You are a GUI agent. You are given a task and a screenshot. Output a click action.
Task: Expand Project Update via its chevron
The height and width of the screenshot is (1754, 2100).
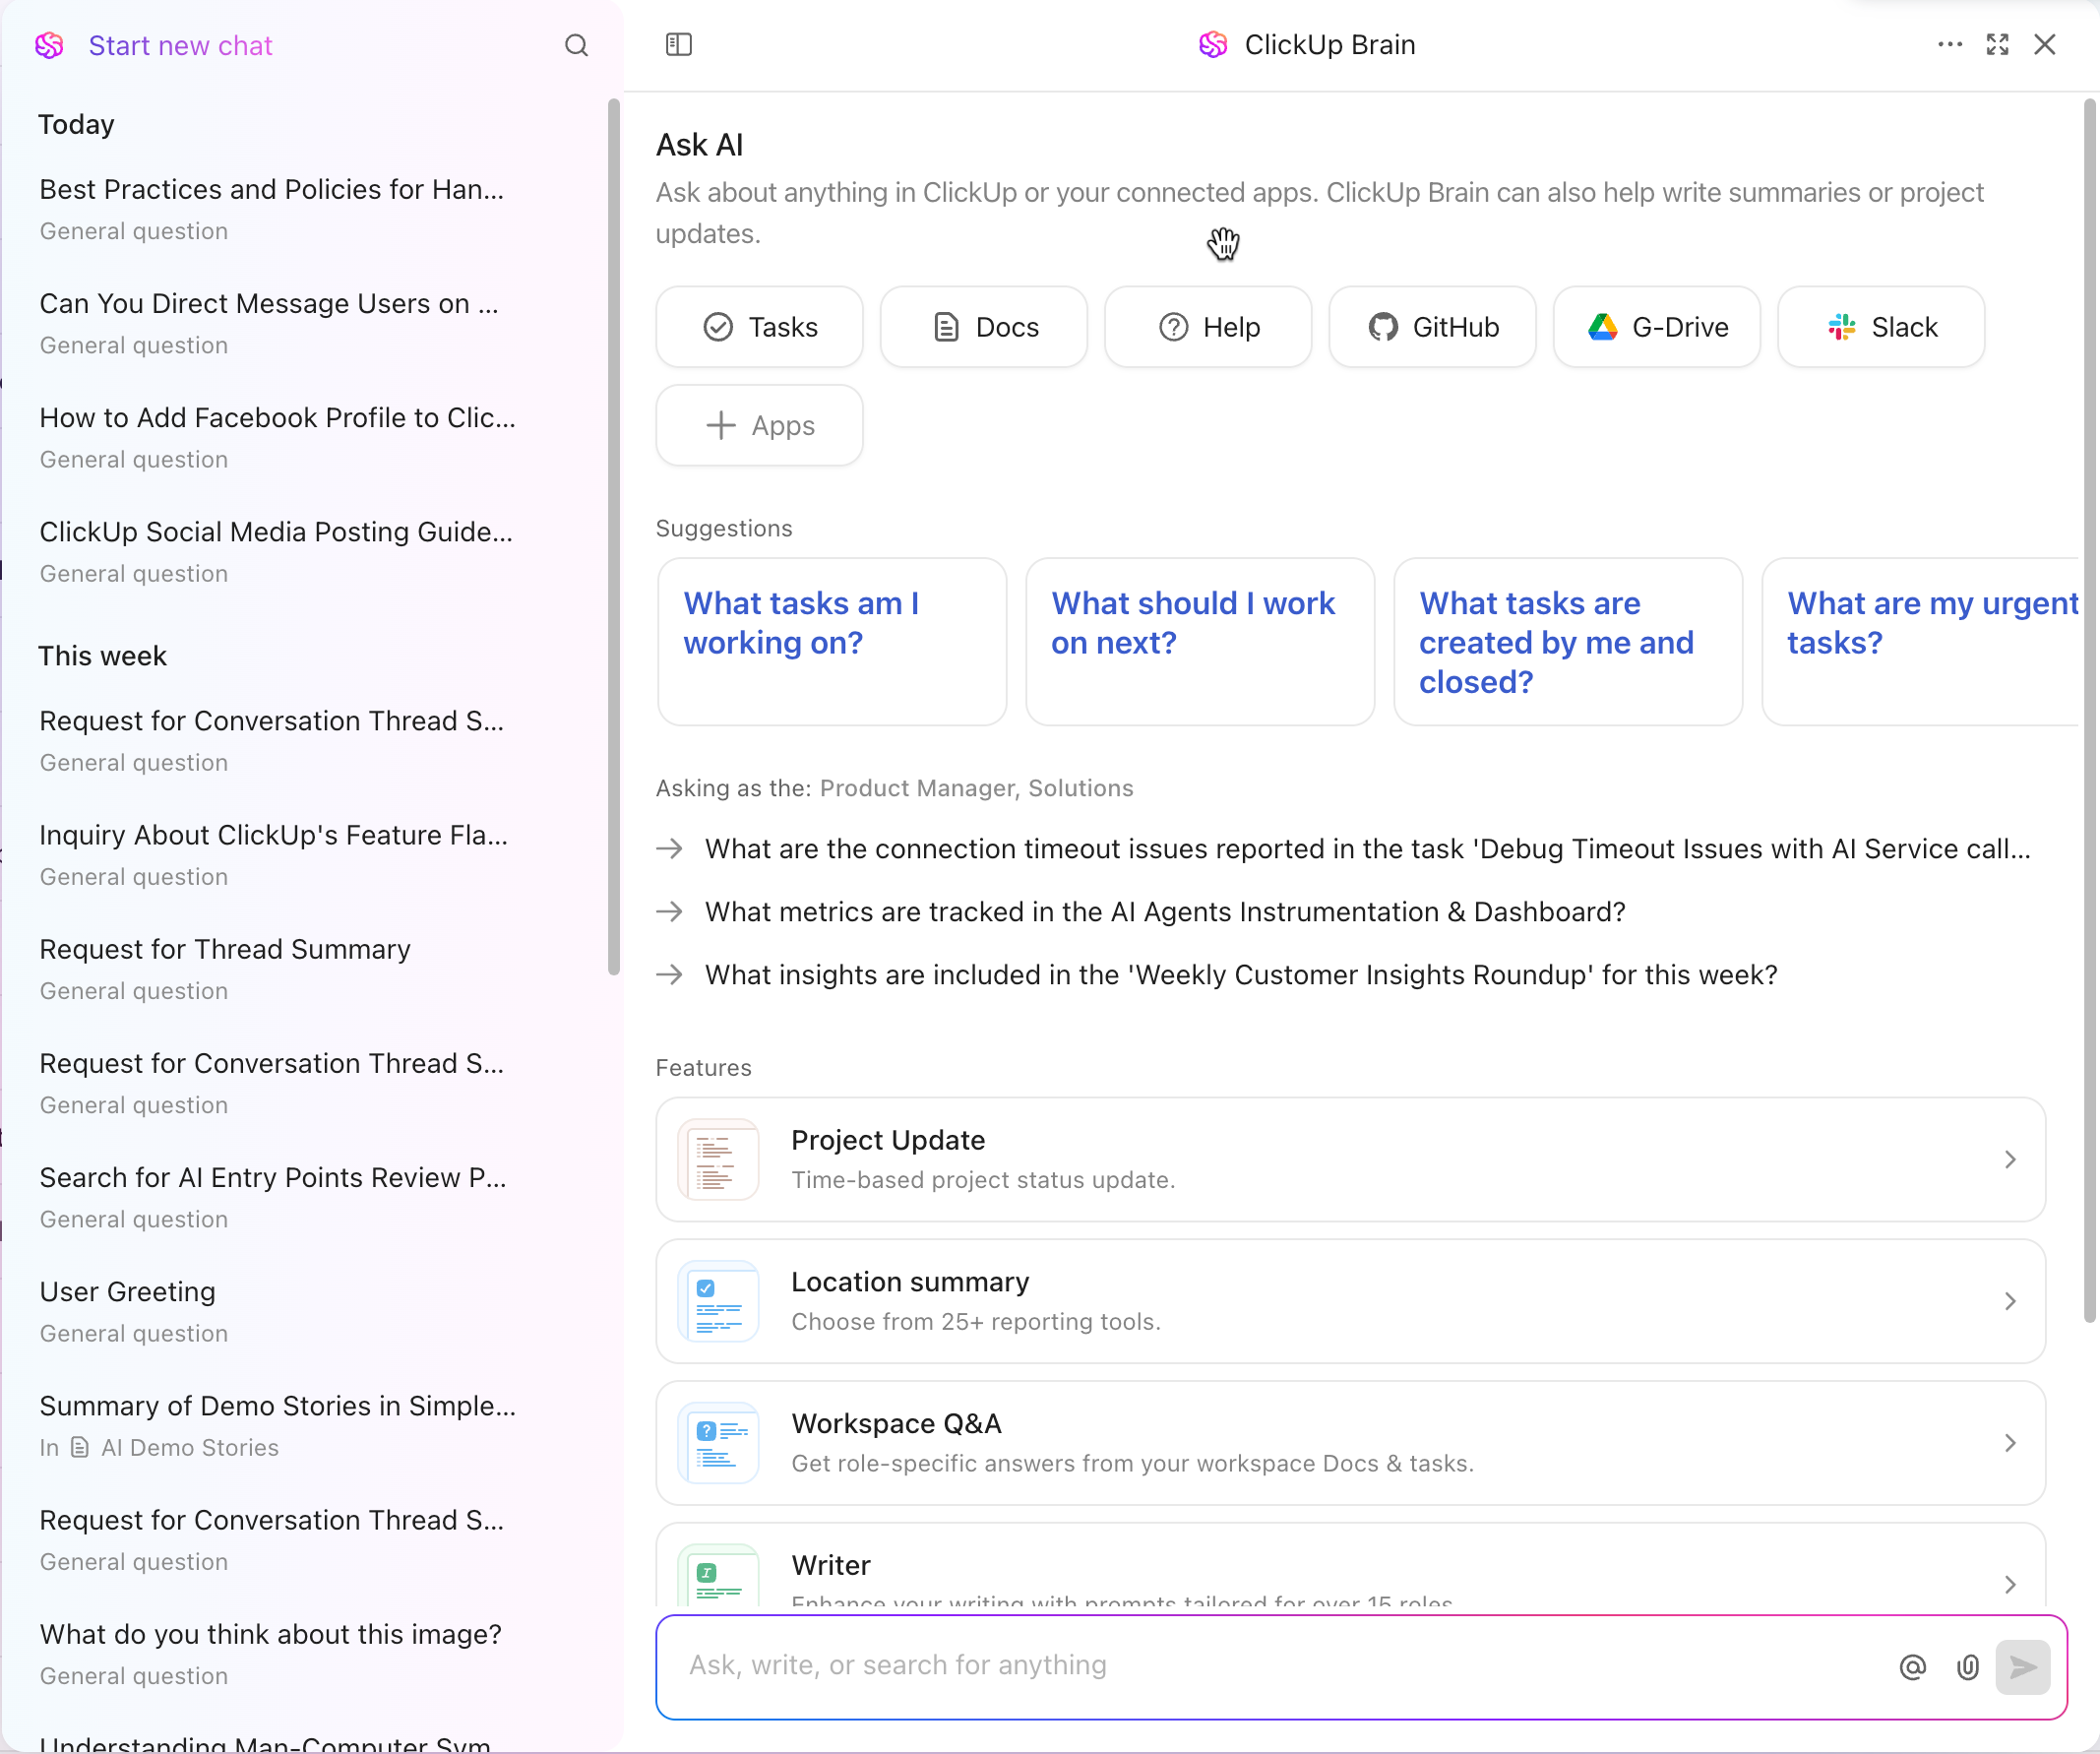pyautogui.click(x=2010, y=1160)
